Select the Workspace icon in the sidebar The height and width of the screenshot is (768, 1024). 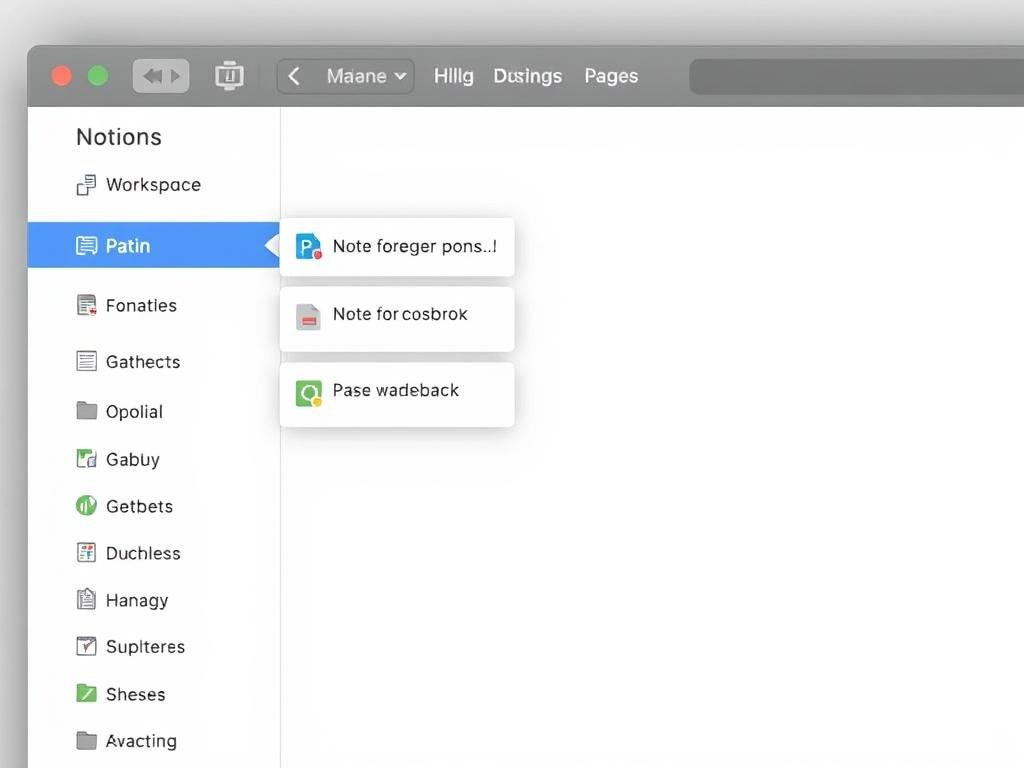(x=84, y=184)
